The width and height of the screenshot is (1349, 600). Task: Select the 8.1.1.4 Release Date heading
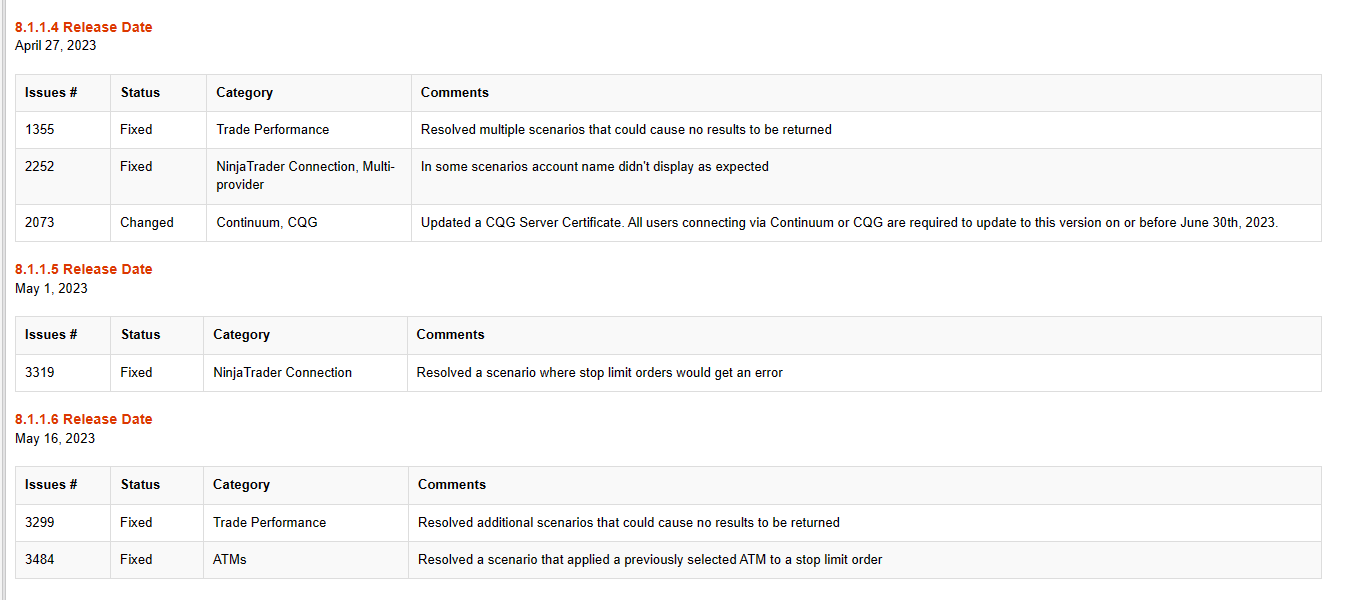[84, 27]
